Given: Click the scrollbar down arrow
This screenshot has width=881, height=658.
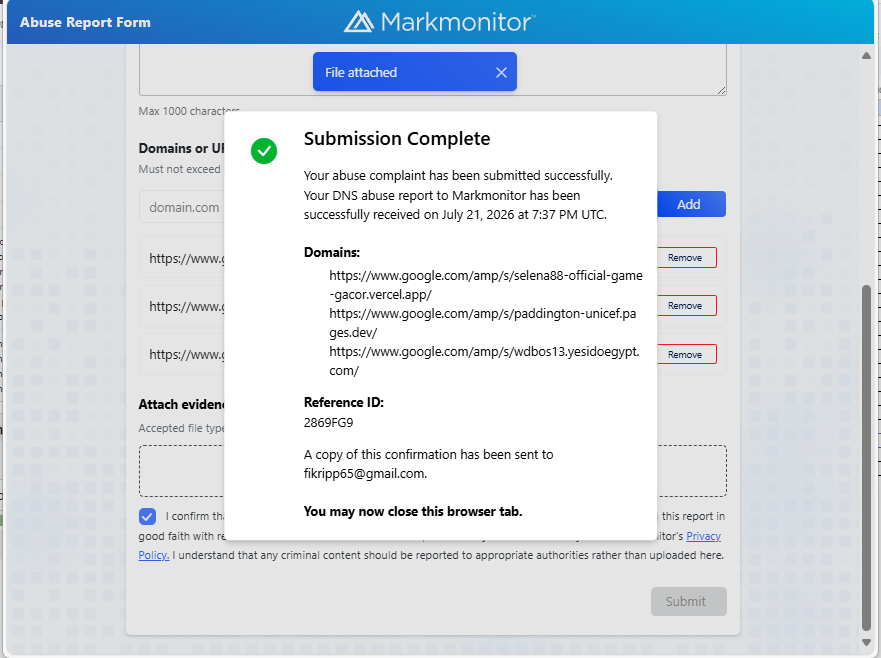Looking at the screenshot, I should (866, 642).
